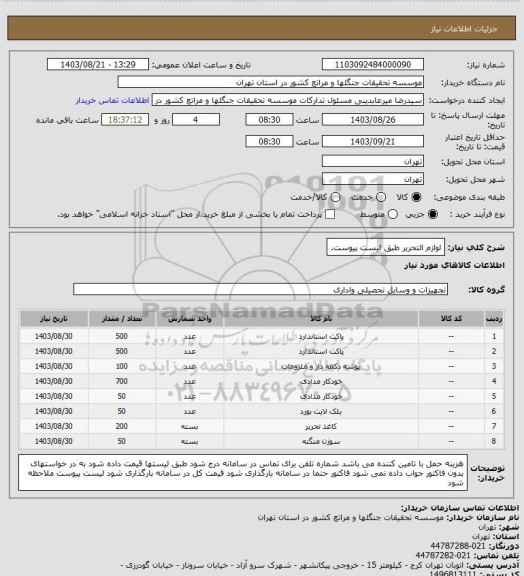Viewport: 524px width, 576px height.
Task: Click the countdown timer 18:37:12
Action: click(x=125, y=120)
